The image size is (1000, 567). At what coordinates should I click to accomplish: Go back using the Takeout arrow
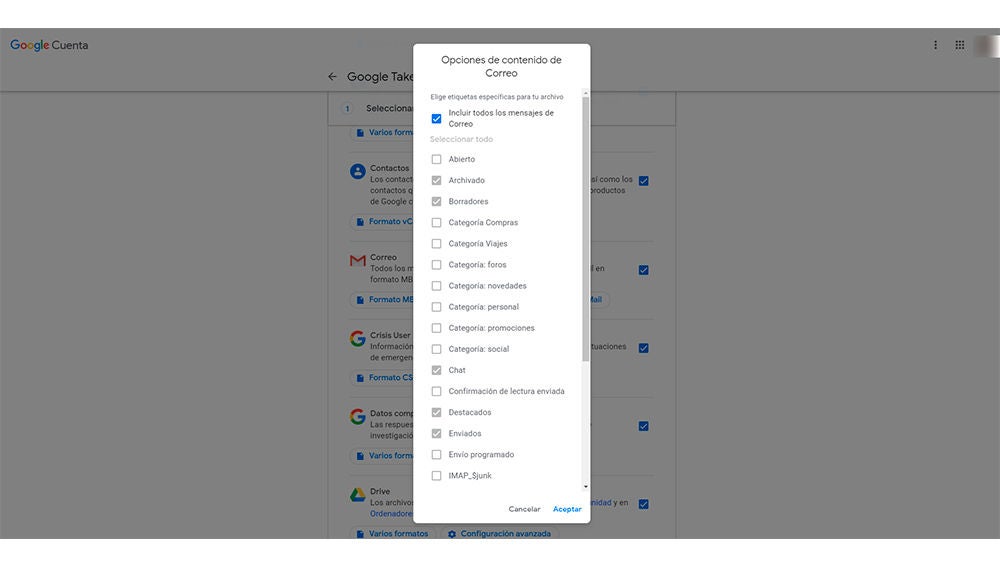(x=332, y=77)
